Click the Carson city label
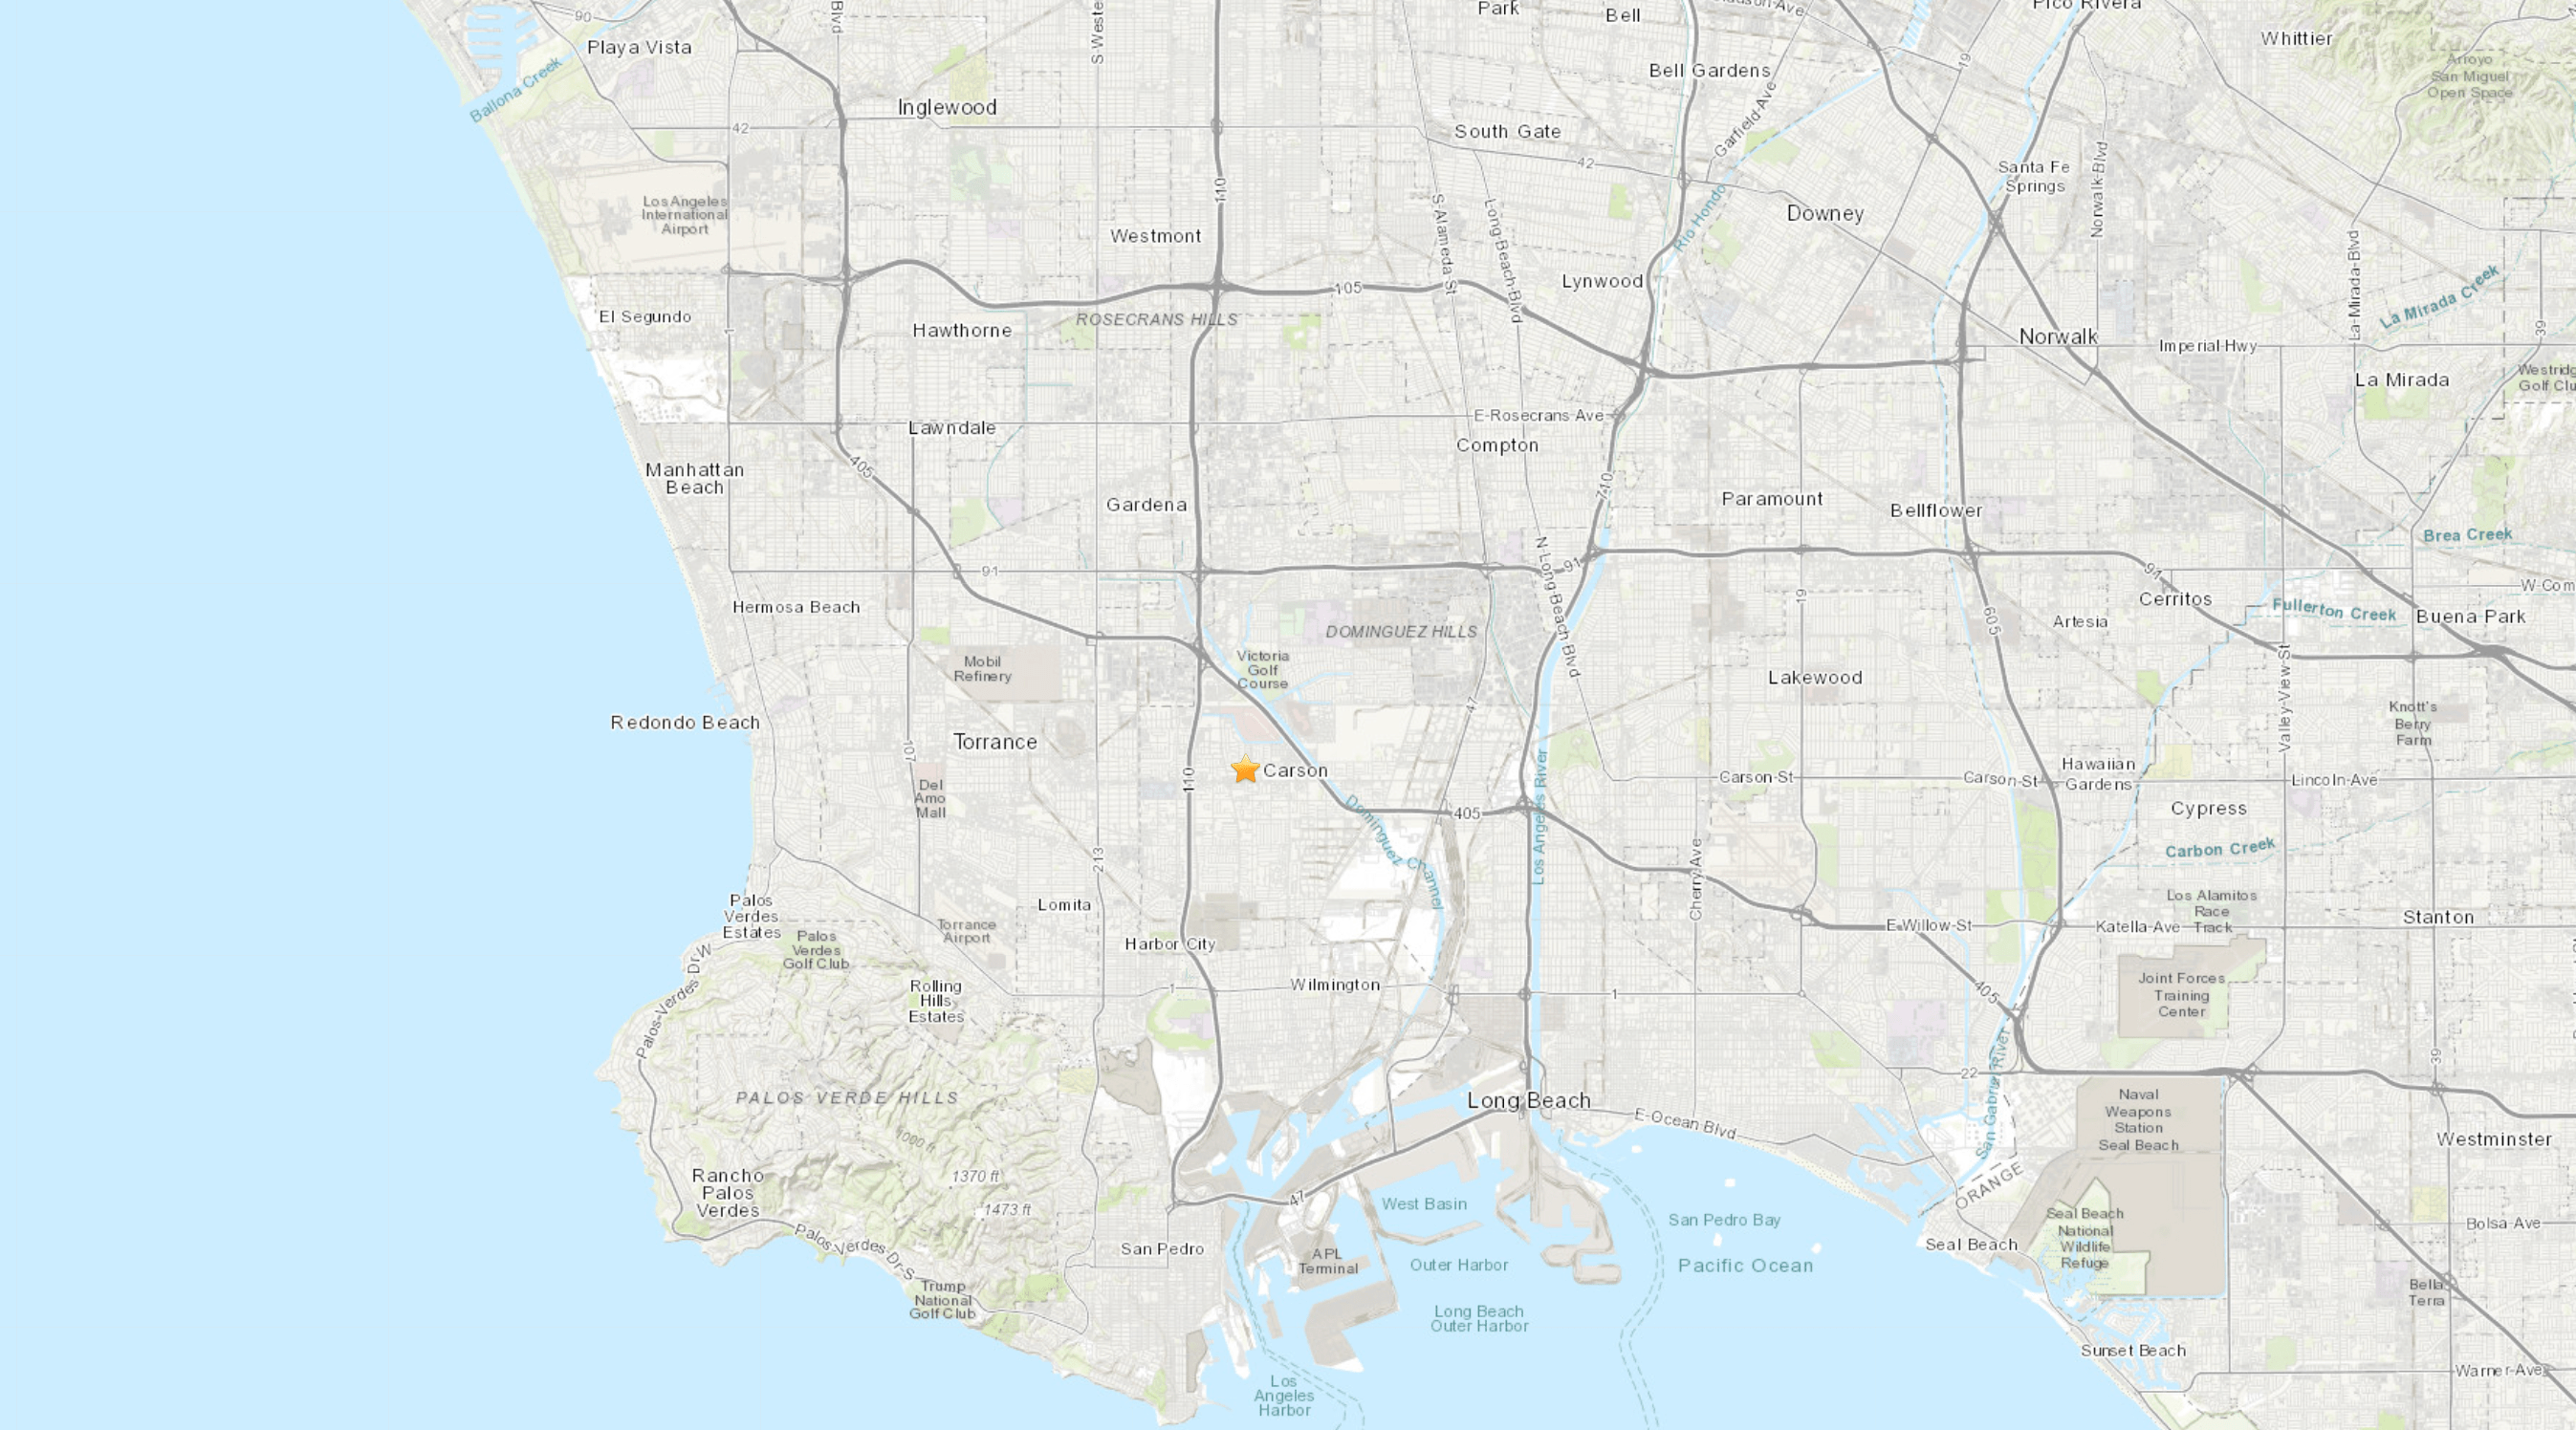The height and width of the screenshot is (1430, 2576). pyautogui.click(x=1295, y=771)
